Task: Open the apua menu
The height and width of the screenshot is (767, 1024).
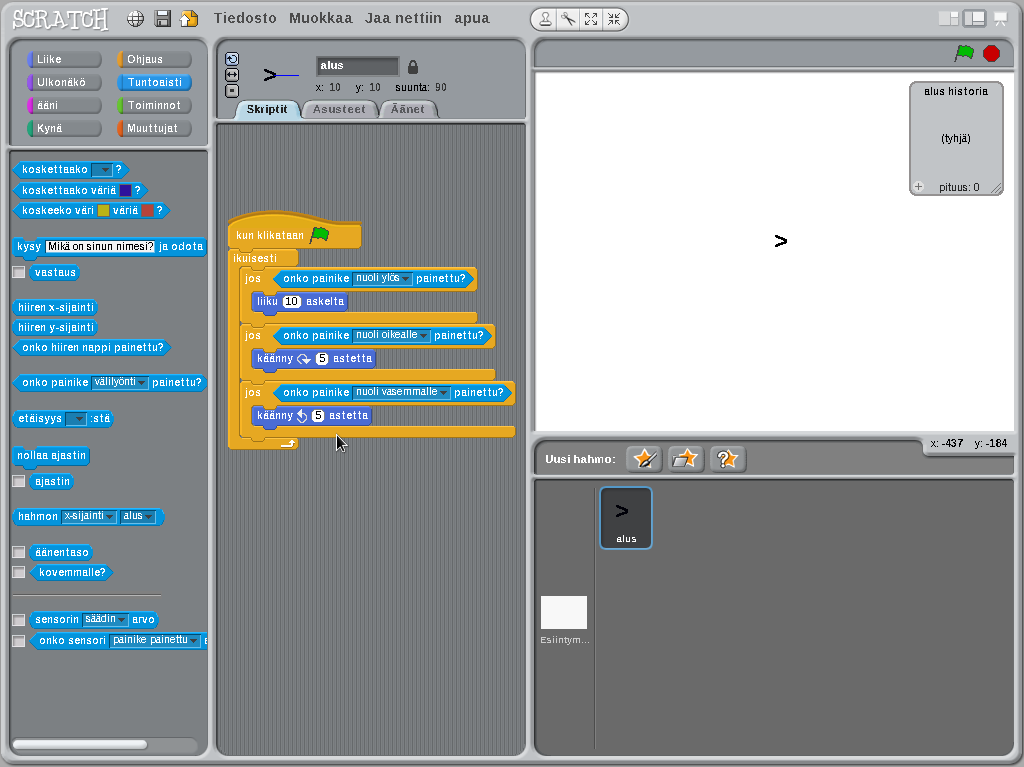Action: tap(472, 18)
